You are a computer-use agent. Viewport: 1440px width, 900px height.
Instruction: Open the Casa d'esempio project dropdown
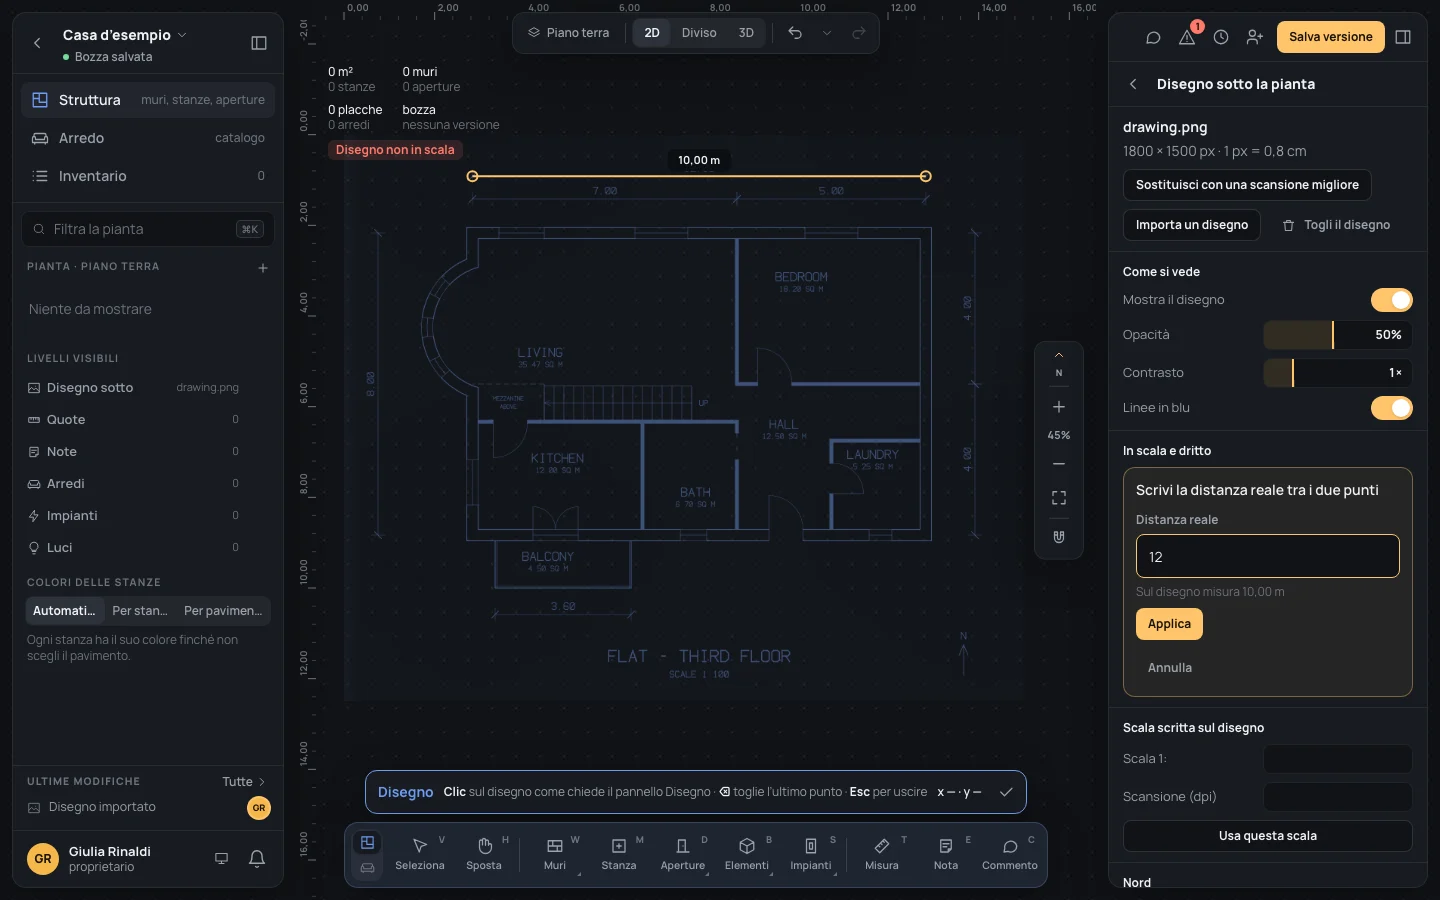(x=124, y=35)
